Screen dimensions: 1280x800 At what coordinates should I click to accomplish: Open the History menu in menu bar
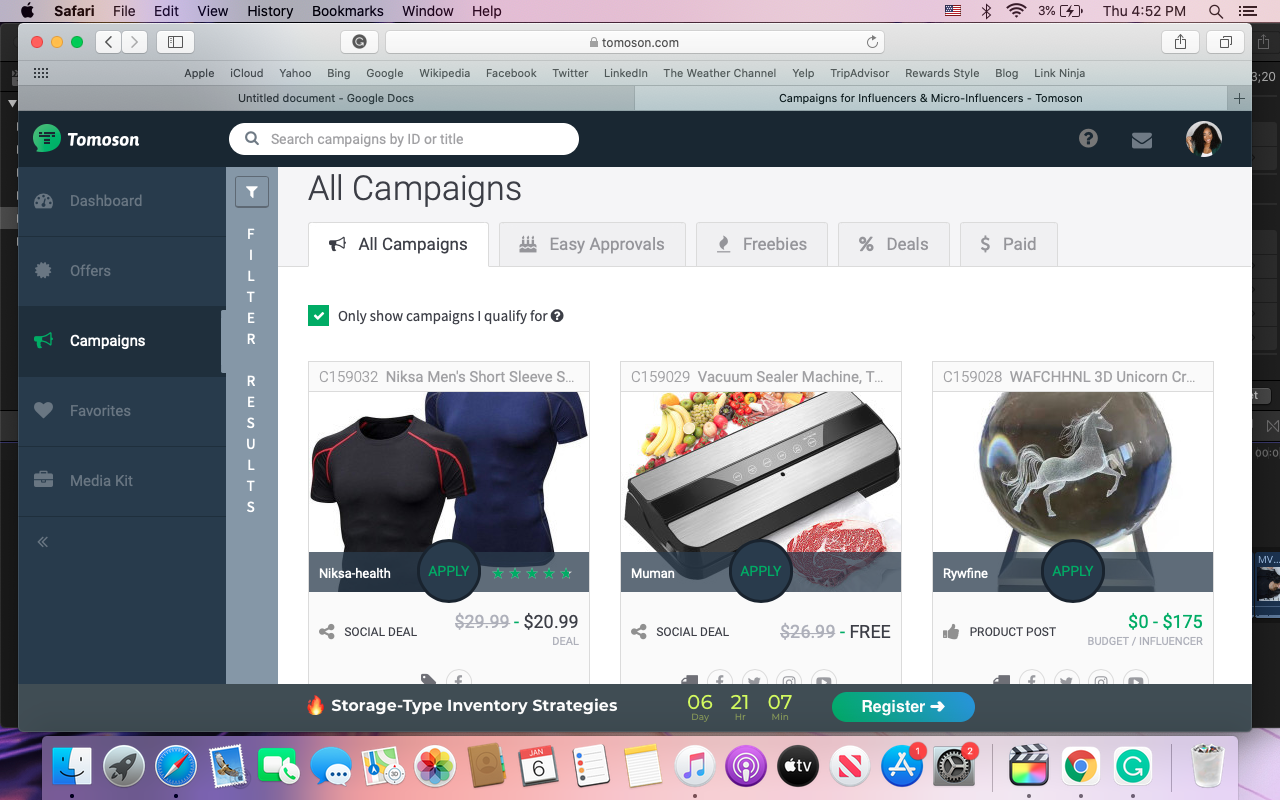[x=270, y=11]
